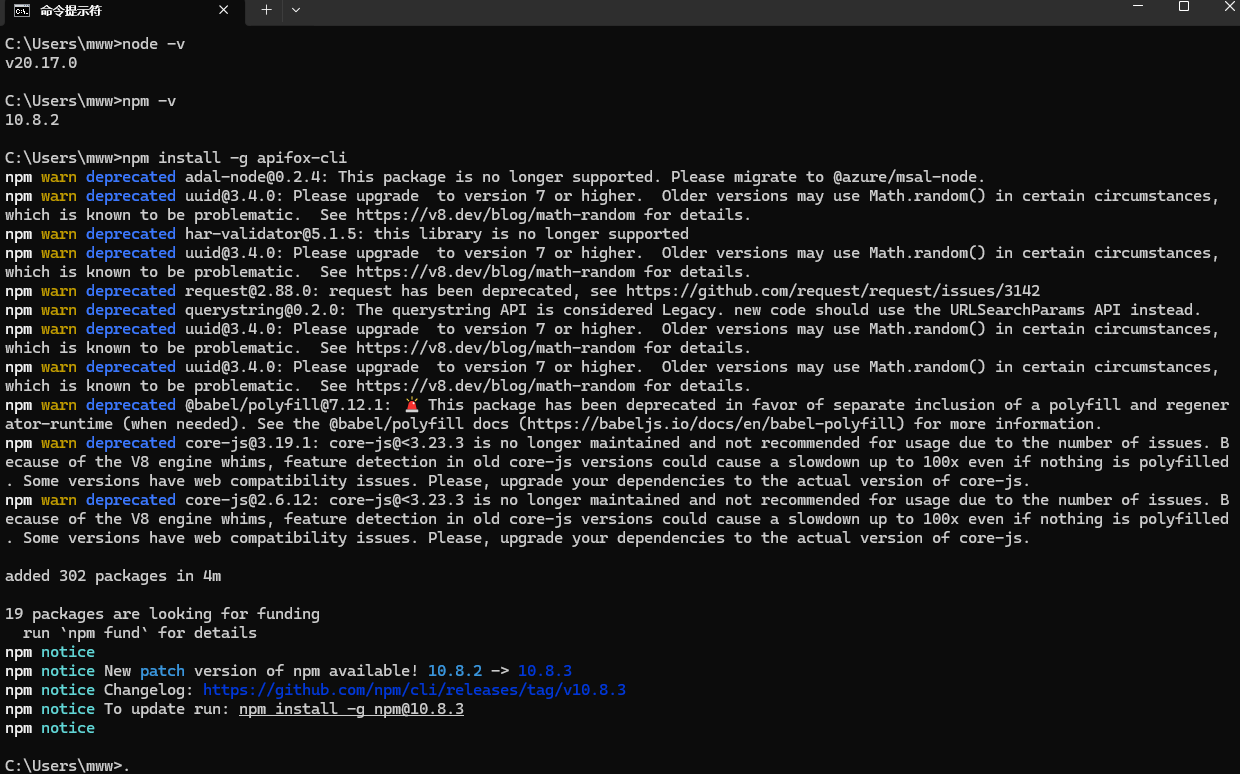Viewport: 1240px width, 774px height.
Task: Click the final C:\Users\mww> prompt
Action: click(63, 766)
